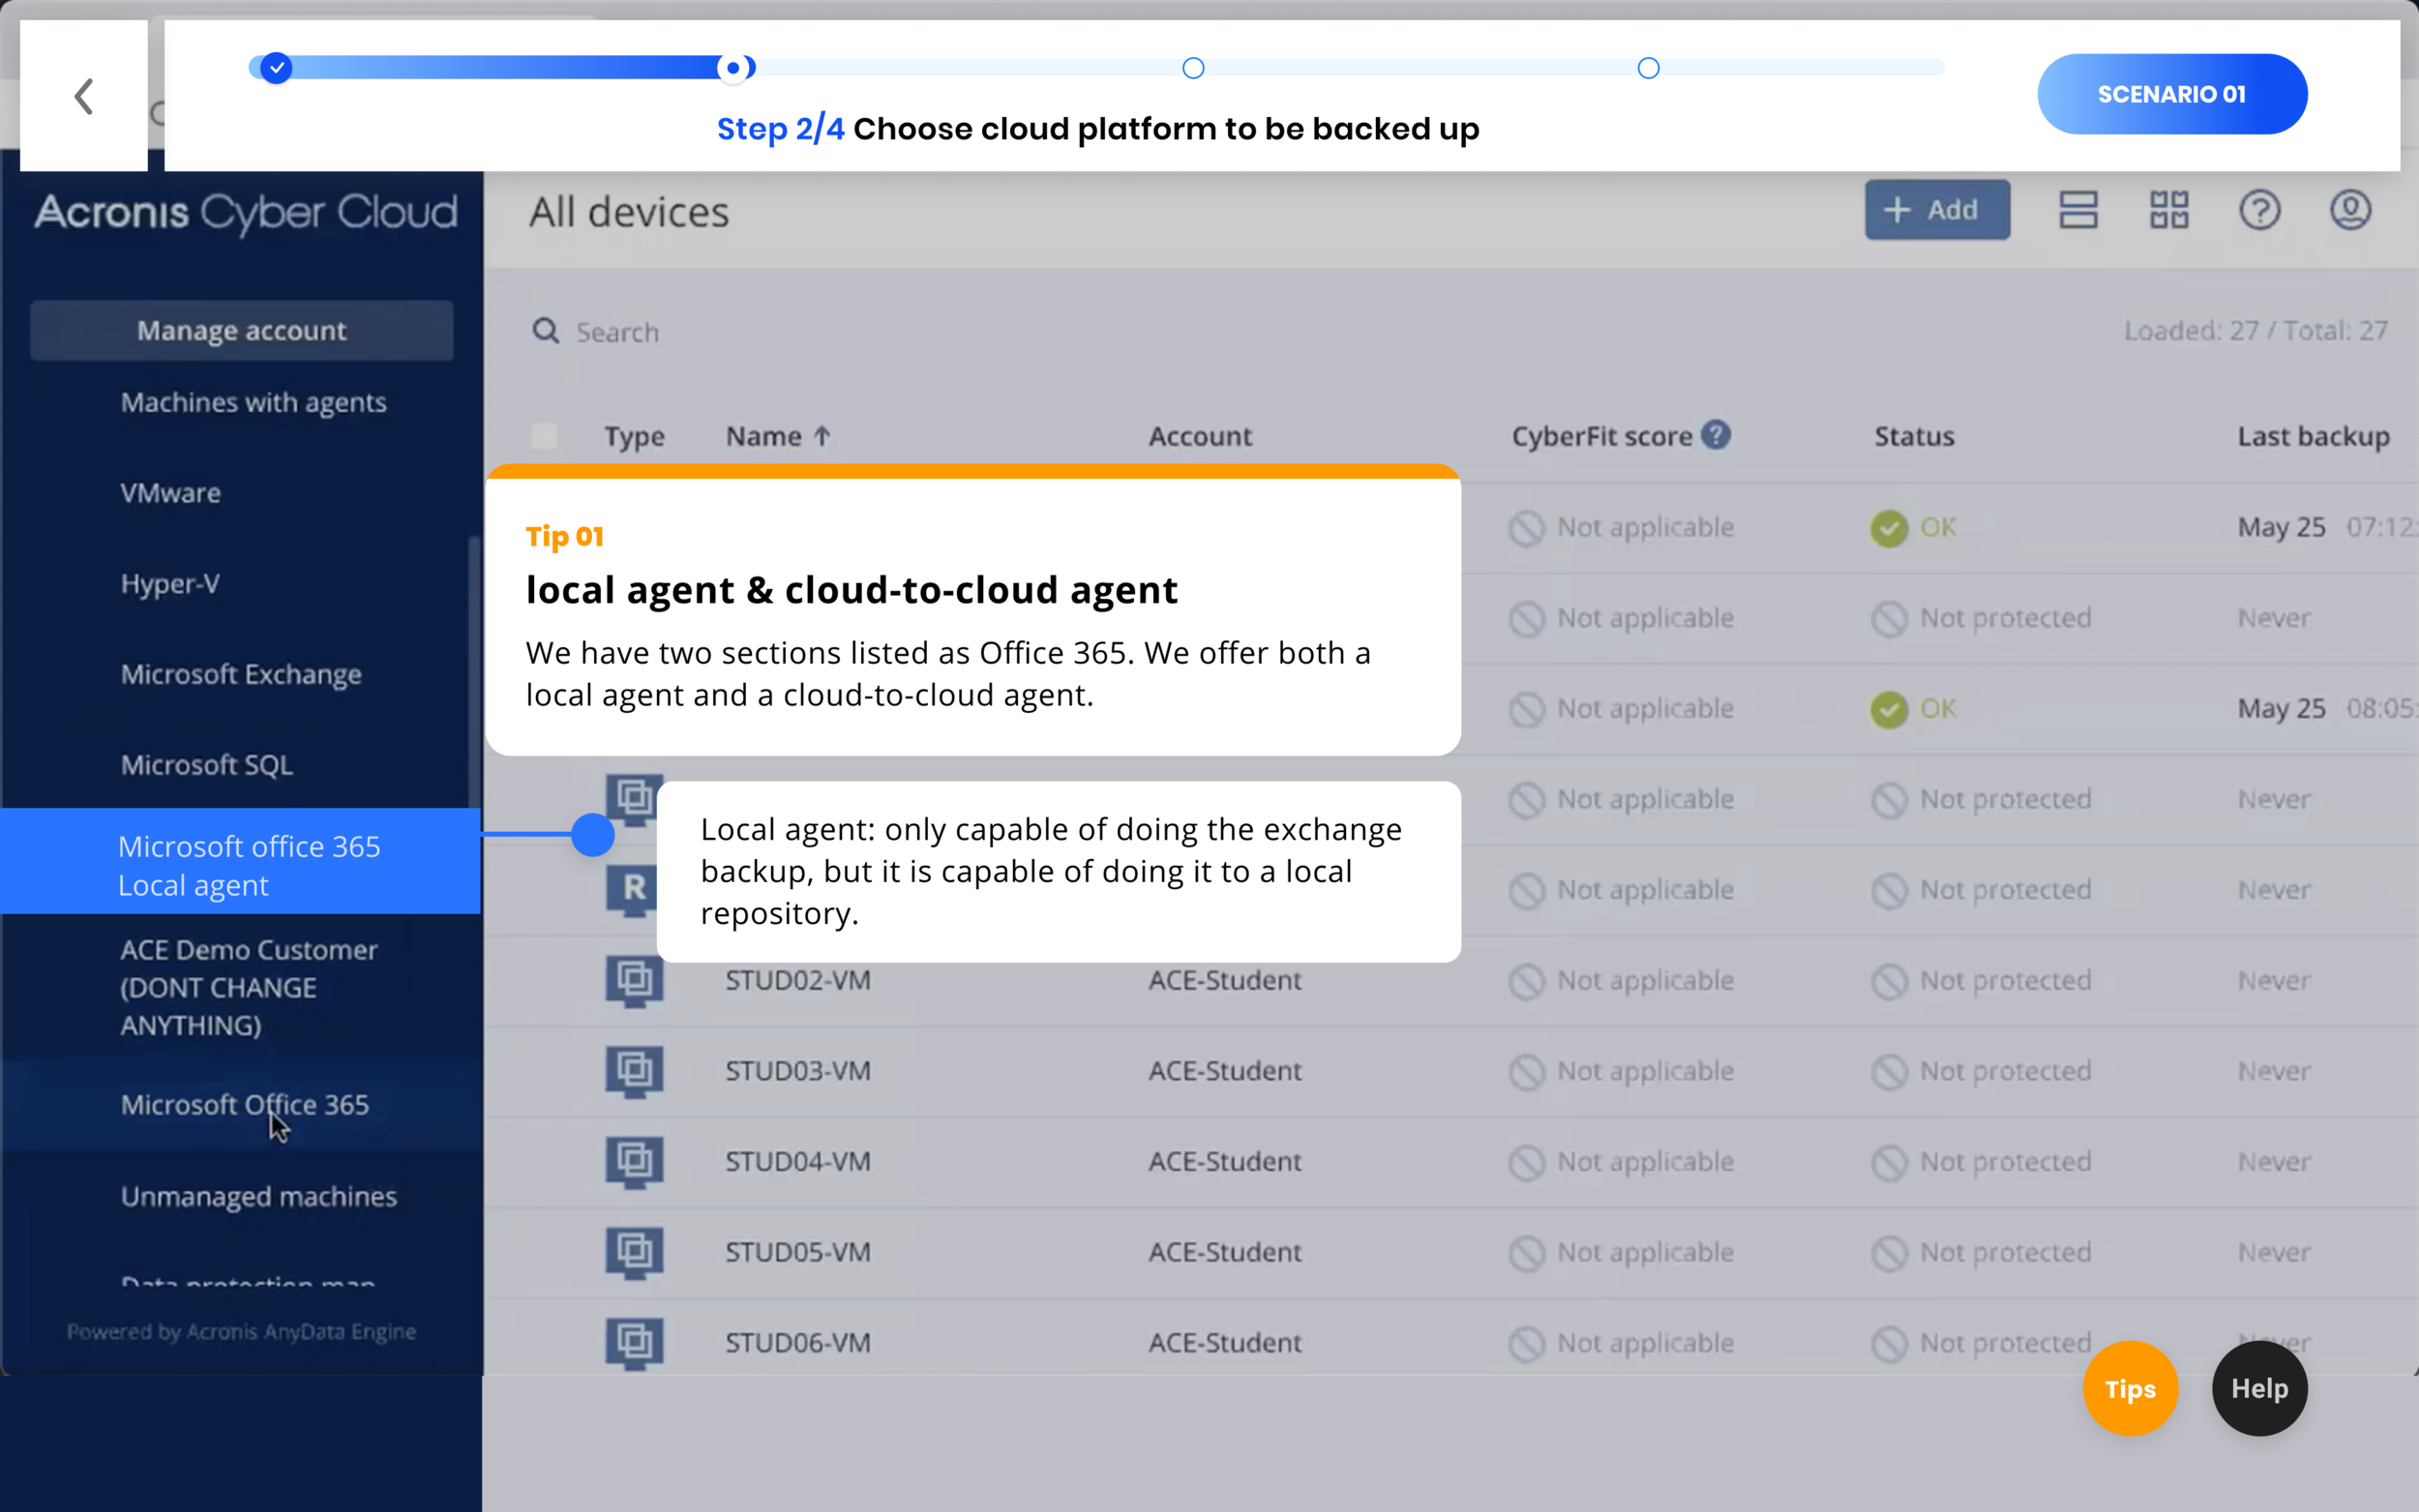Click STUD02-VM virtual machine type icon
The image size is (2419, 1512).
click(634, 980)
